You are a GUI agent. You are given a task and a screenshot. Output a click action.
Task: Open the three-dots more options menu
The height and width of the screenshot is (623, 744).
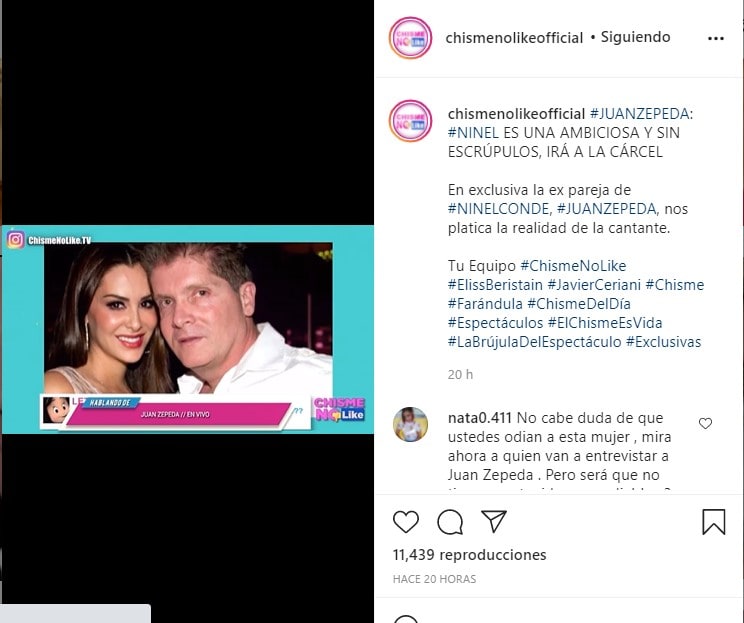coord(716,38)
